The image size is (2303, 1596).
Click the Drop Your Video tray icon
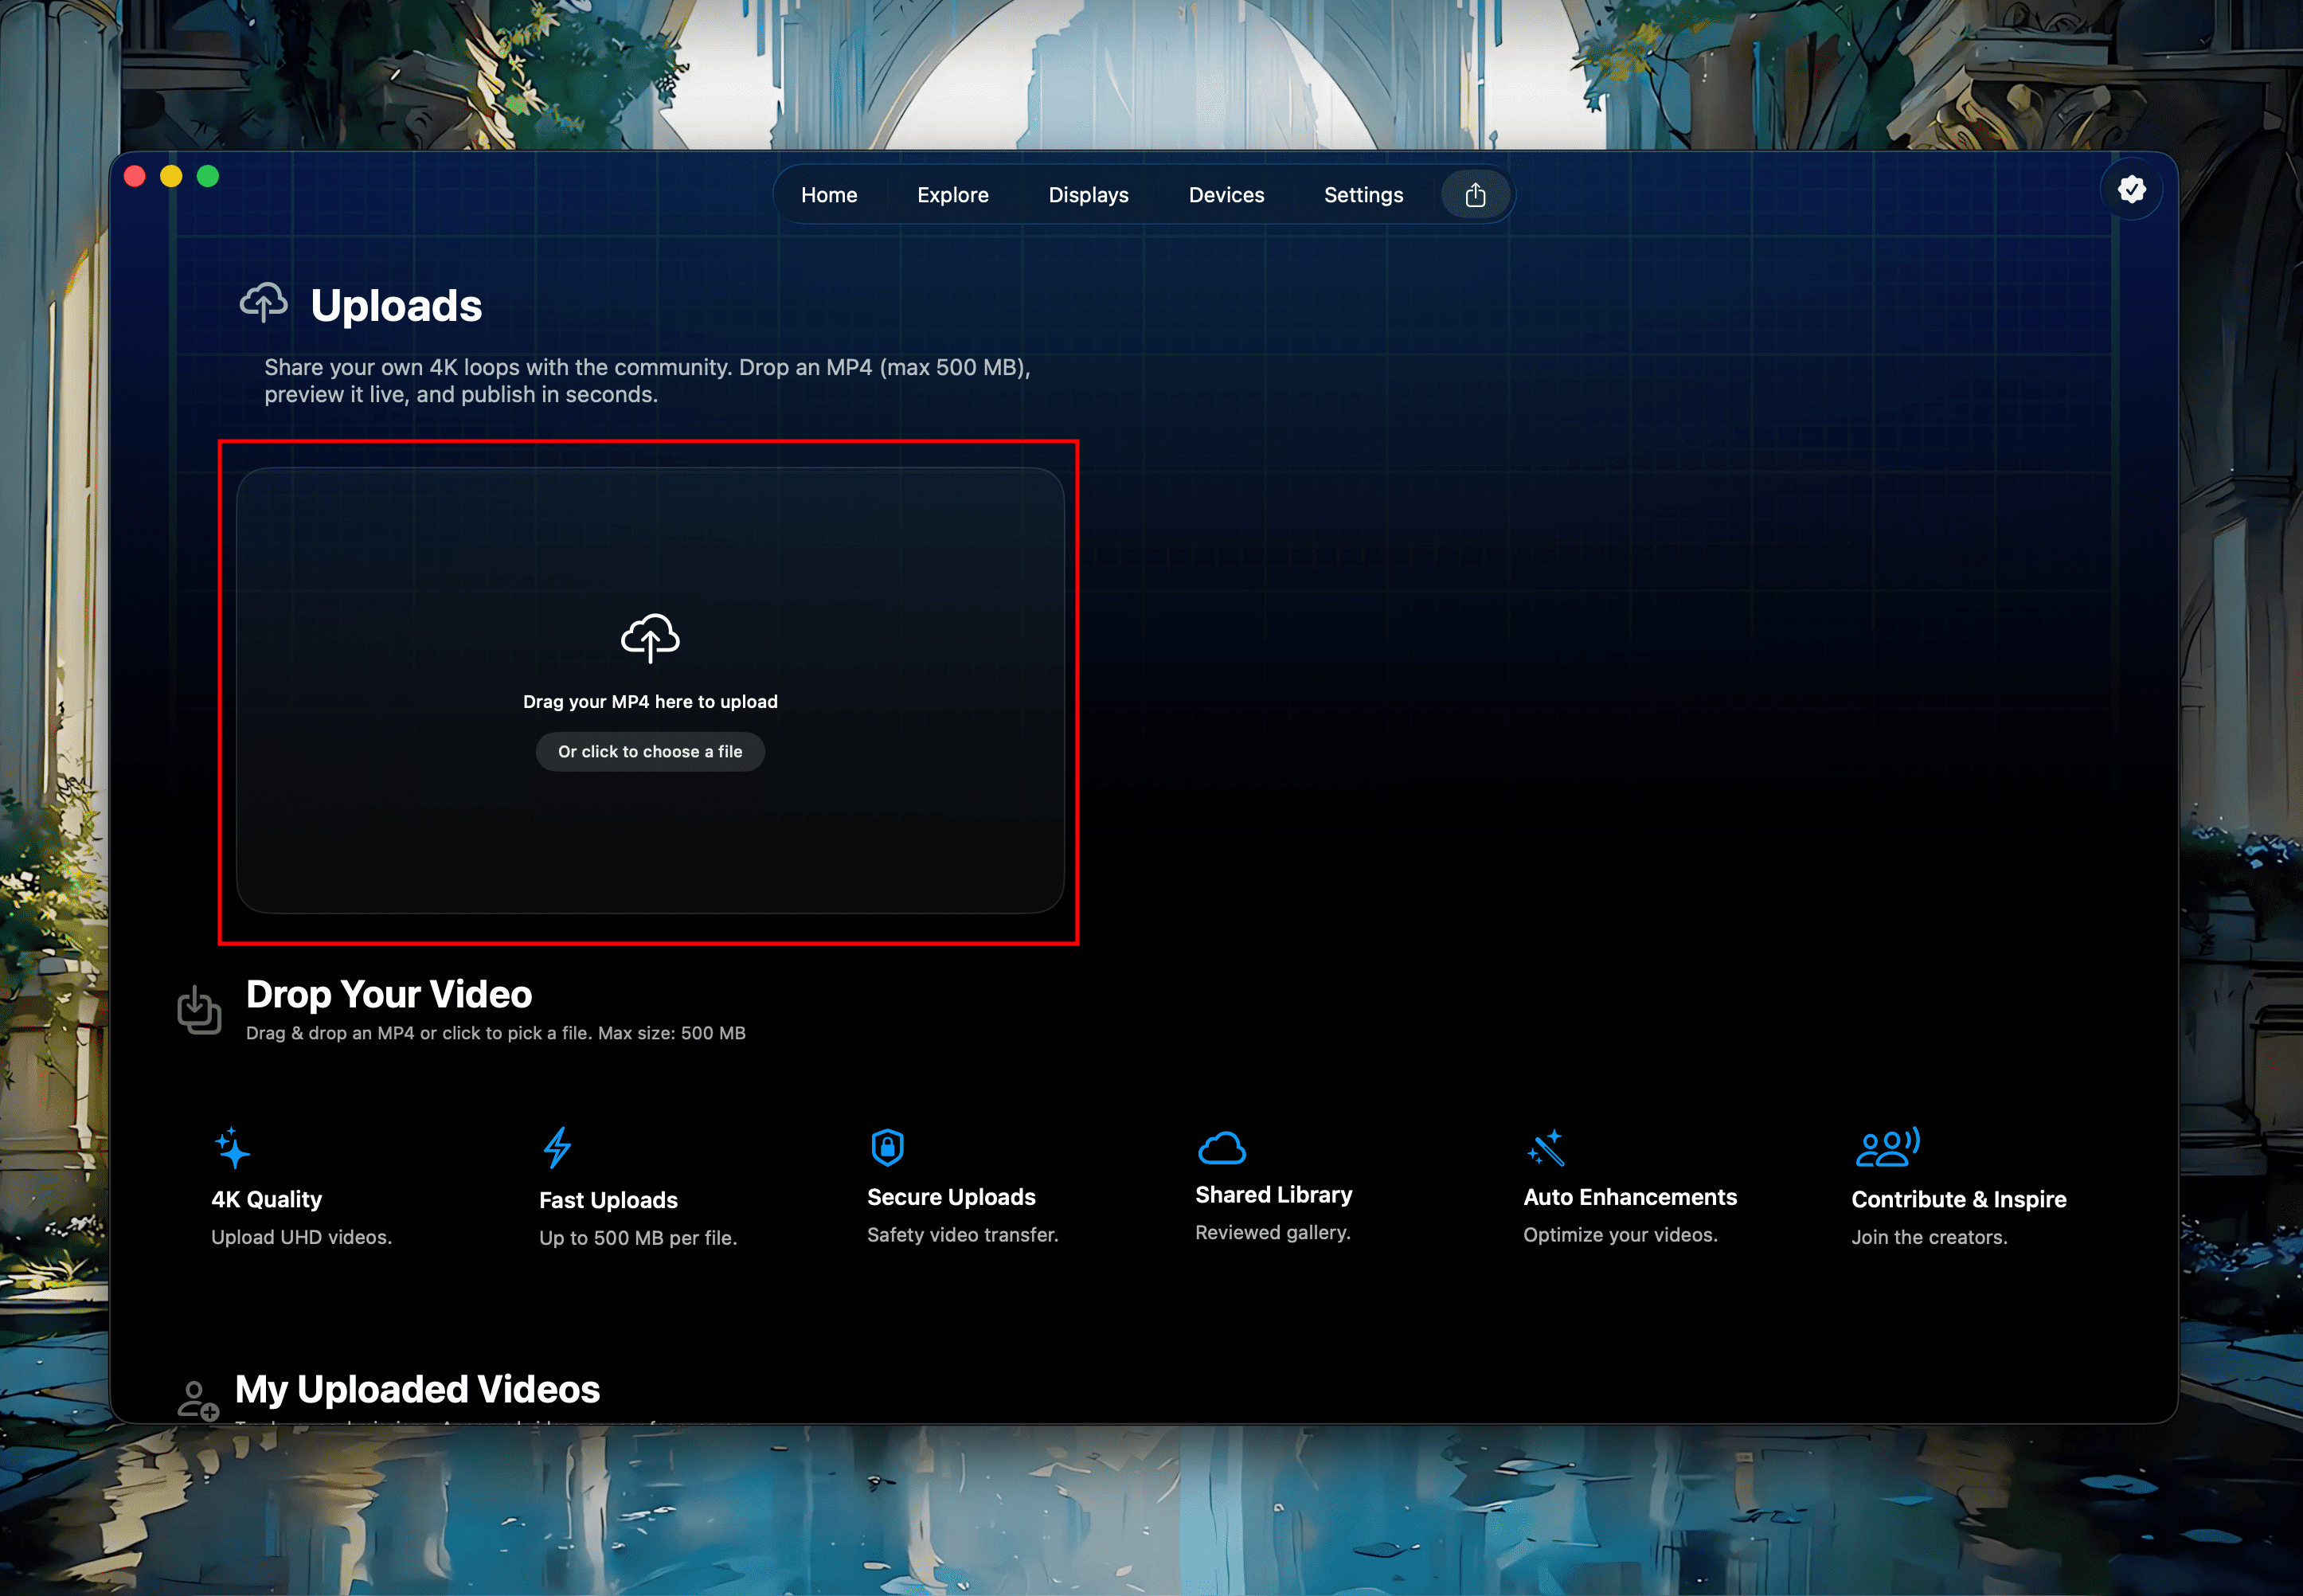[x=199, y=1010]
